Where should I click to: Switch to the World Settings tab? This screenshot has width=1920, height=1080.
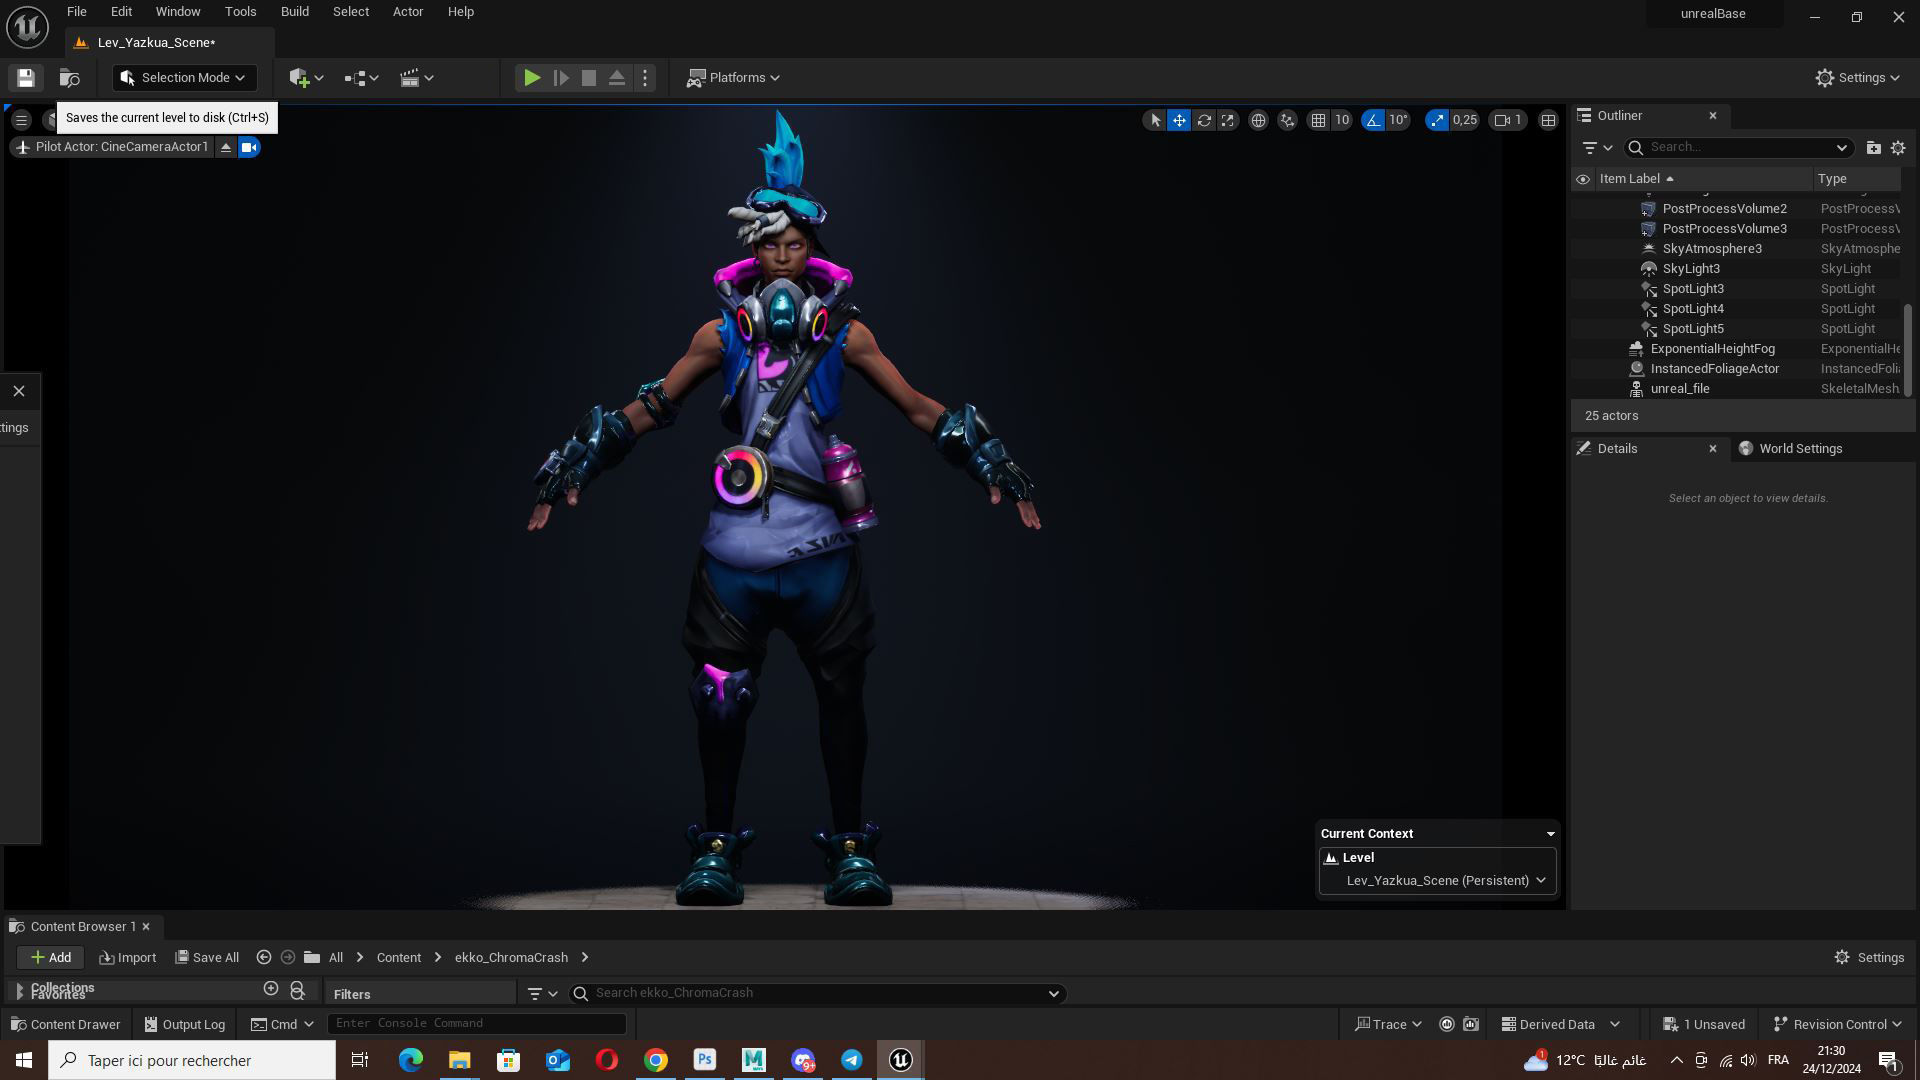click(1800, 449)
